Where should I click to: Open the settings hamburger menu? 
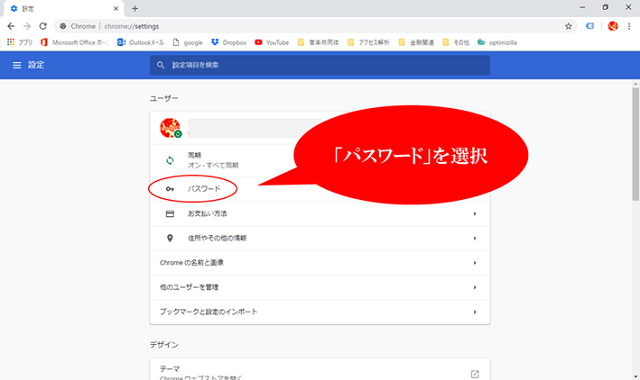click(17, 65)
